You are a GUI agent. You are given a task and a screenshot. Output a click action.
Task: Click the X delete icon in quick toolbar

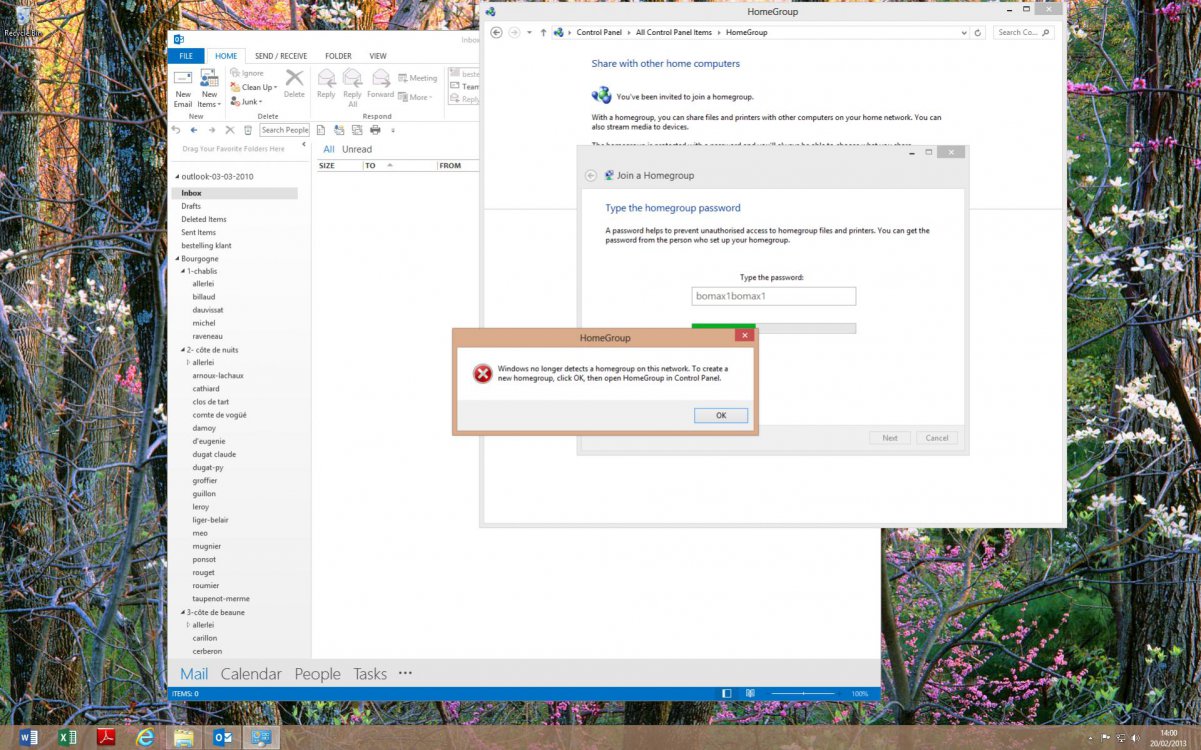point(230,130)
